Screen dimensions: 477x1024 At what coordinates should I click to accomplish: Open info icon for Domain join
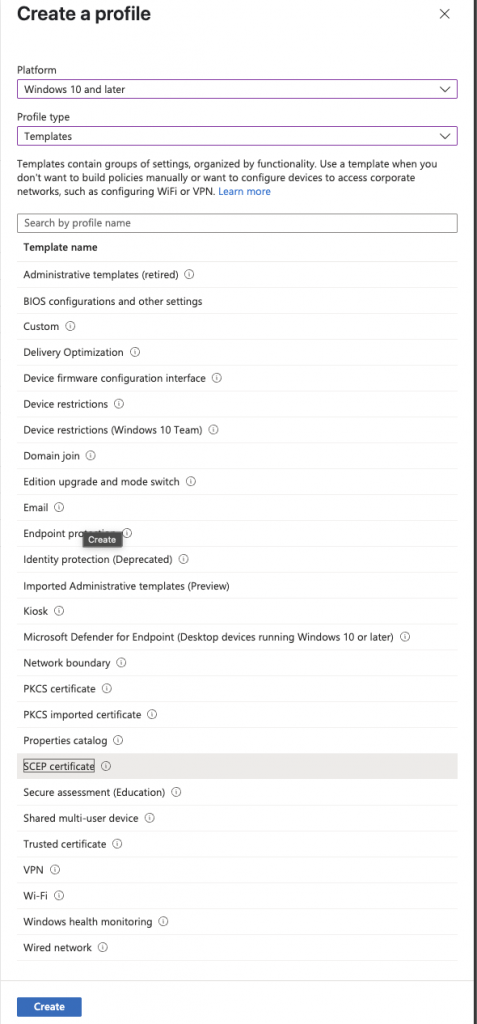click(91, 455)
